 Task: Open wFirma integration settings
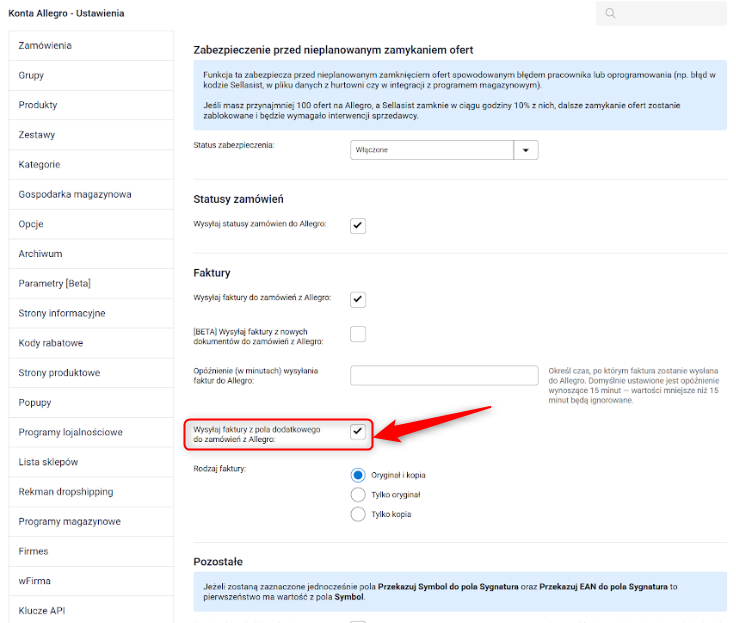pos(35,581)
